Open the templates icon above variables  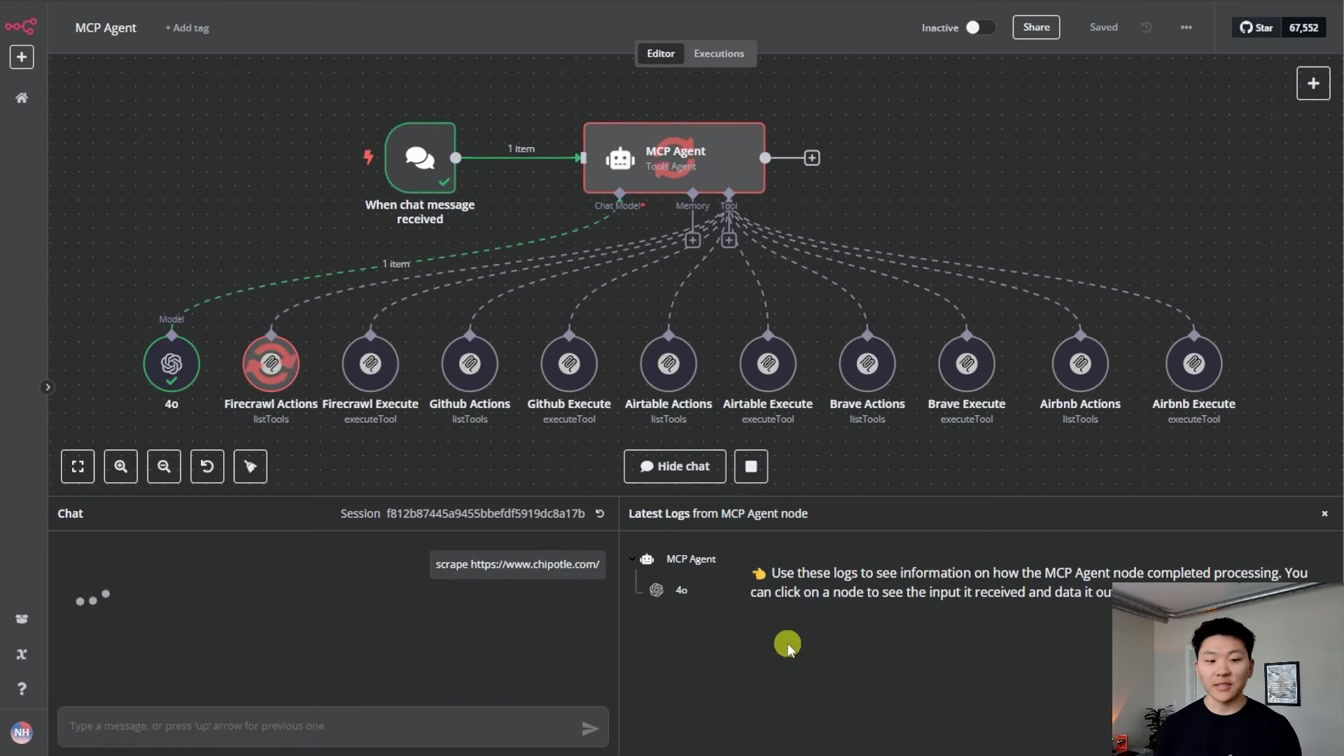point(21,619)
